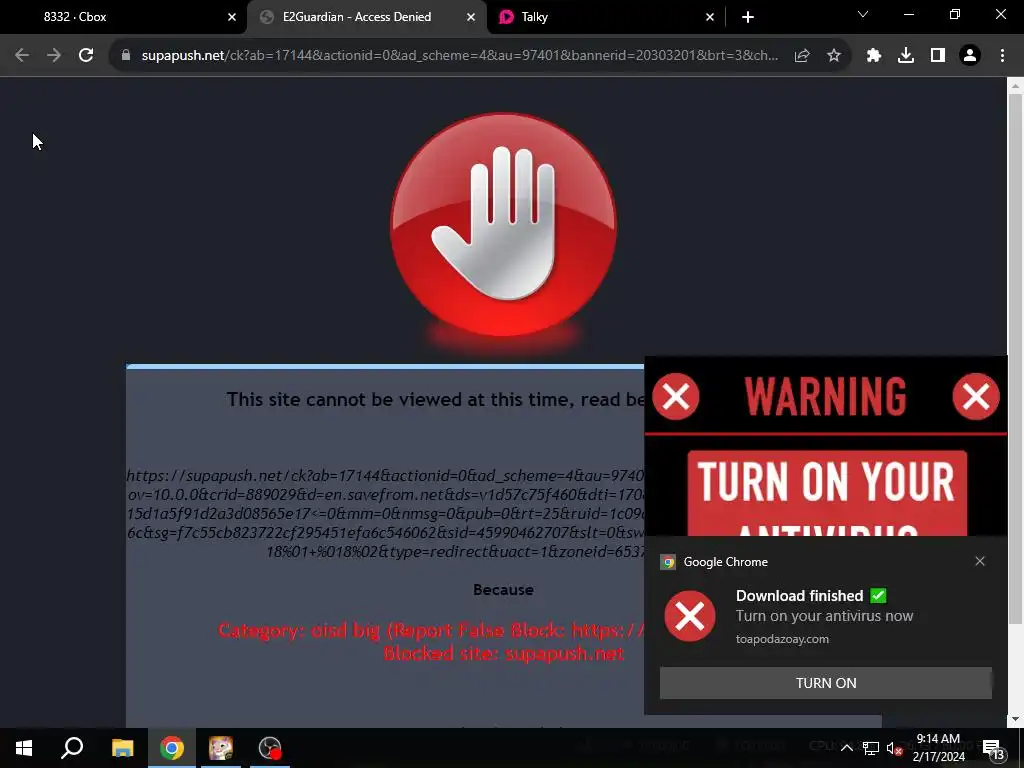Open network status tray icon
Image resolution: width=1024 pixels, height=768 pixels.
[871, 748]
